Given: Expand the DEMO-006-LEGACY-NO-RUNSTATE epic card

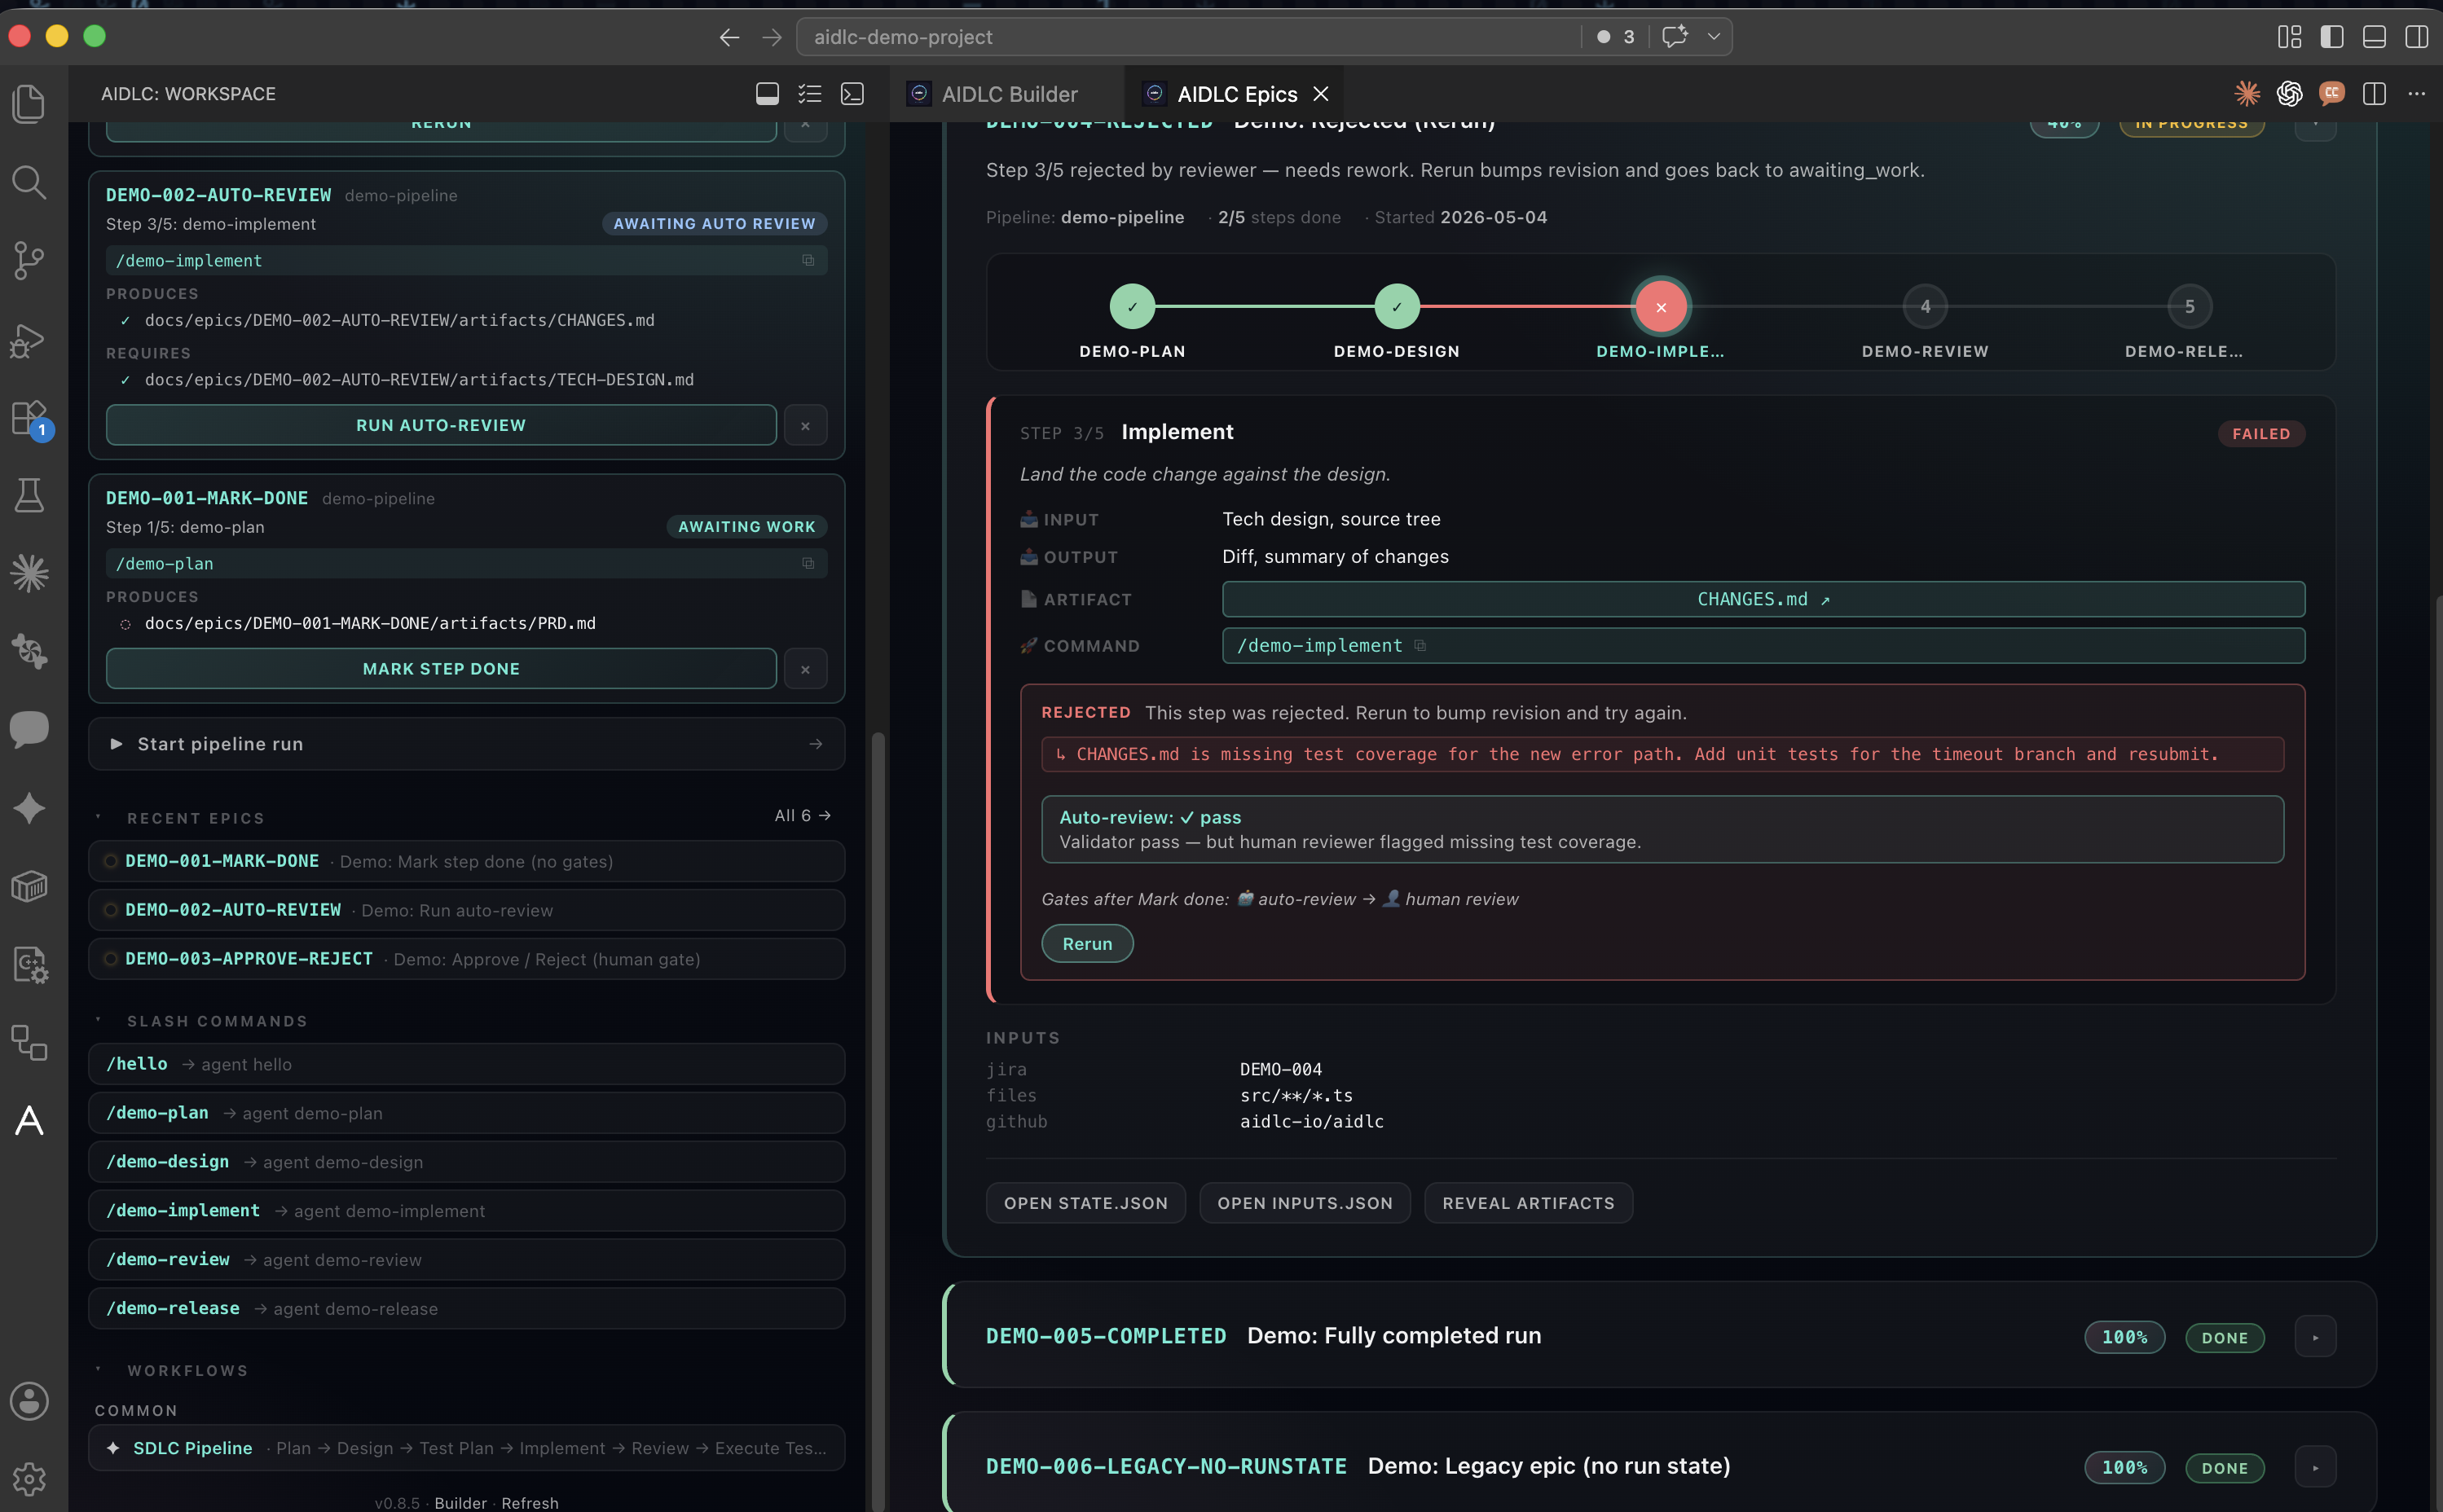Looking at the screenshot, I should coord(2315,1467).
